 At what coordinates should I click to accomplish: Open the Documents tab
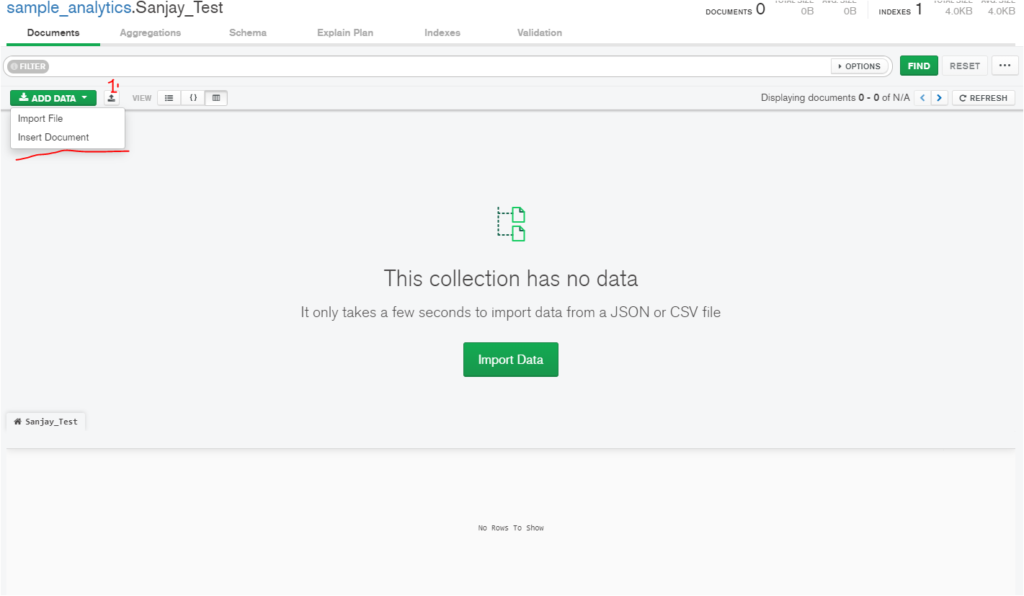[53, 33]
